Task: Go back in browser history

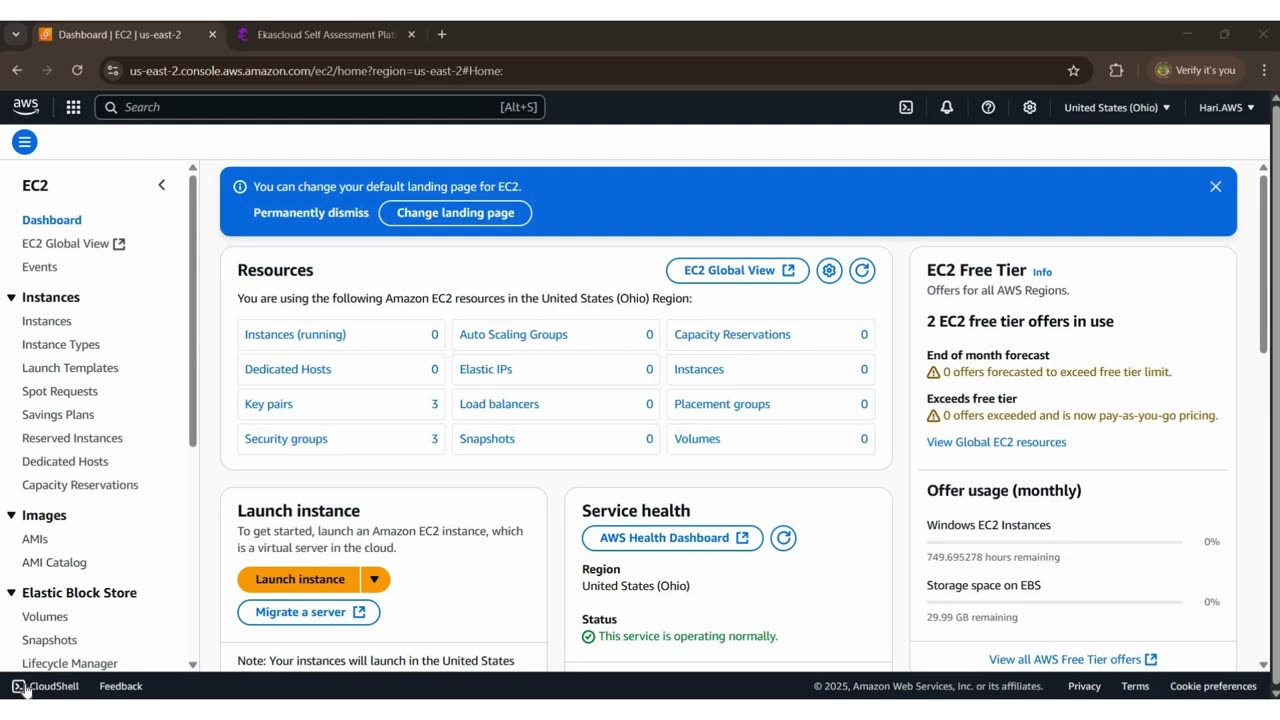Action: (x=17, y=70)
